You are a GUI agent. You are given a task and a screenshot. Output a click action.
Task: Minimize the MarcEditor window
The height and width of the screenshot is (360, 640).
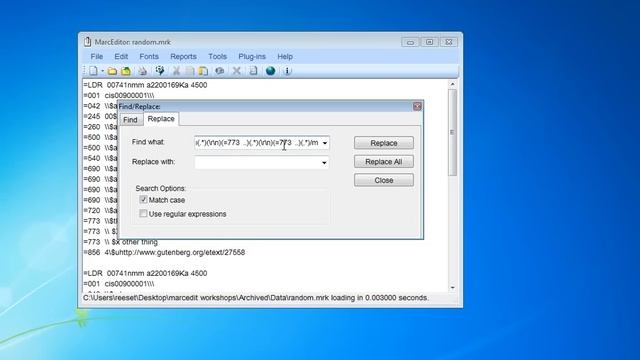tap(410, 42)
